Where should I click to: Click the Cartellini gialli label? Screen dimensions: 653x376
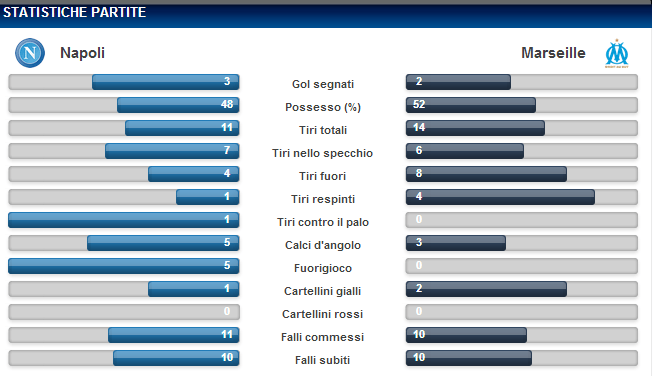(x=322, y=291)
